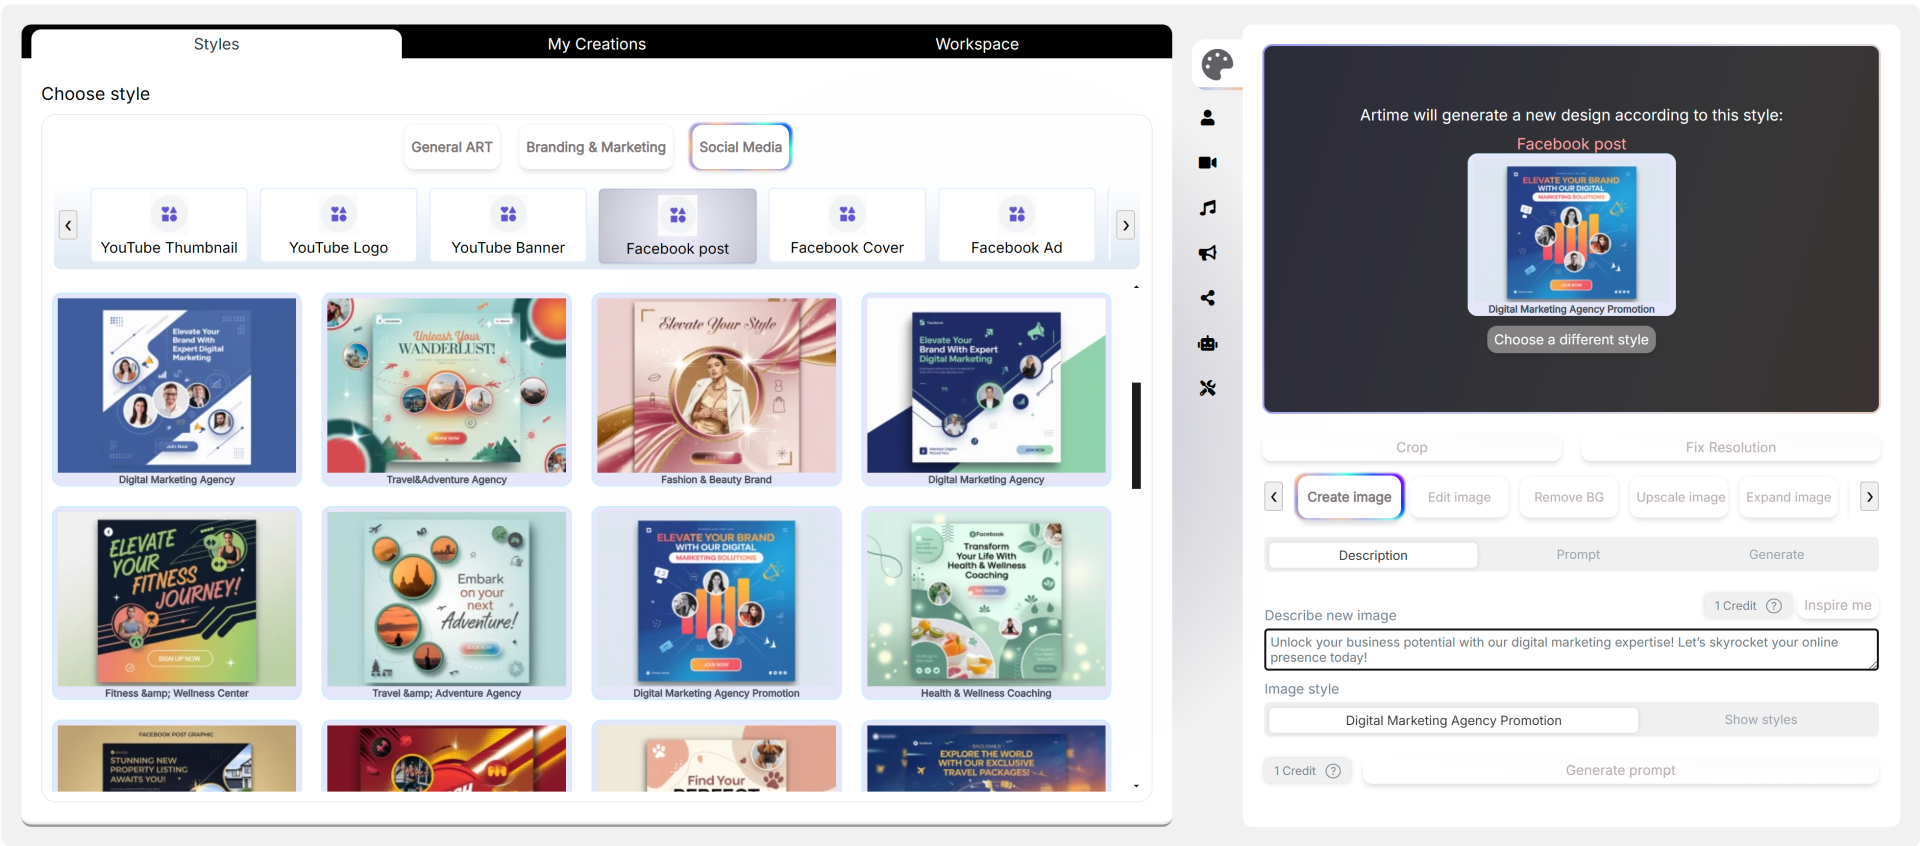This screenshot has width=1920, height=846.
Task: Select the Generate segment option
Action: [x=1776, y=555]
